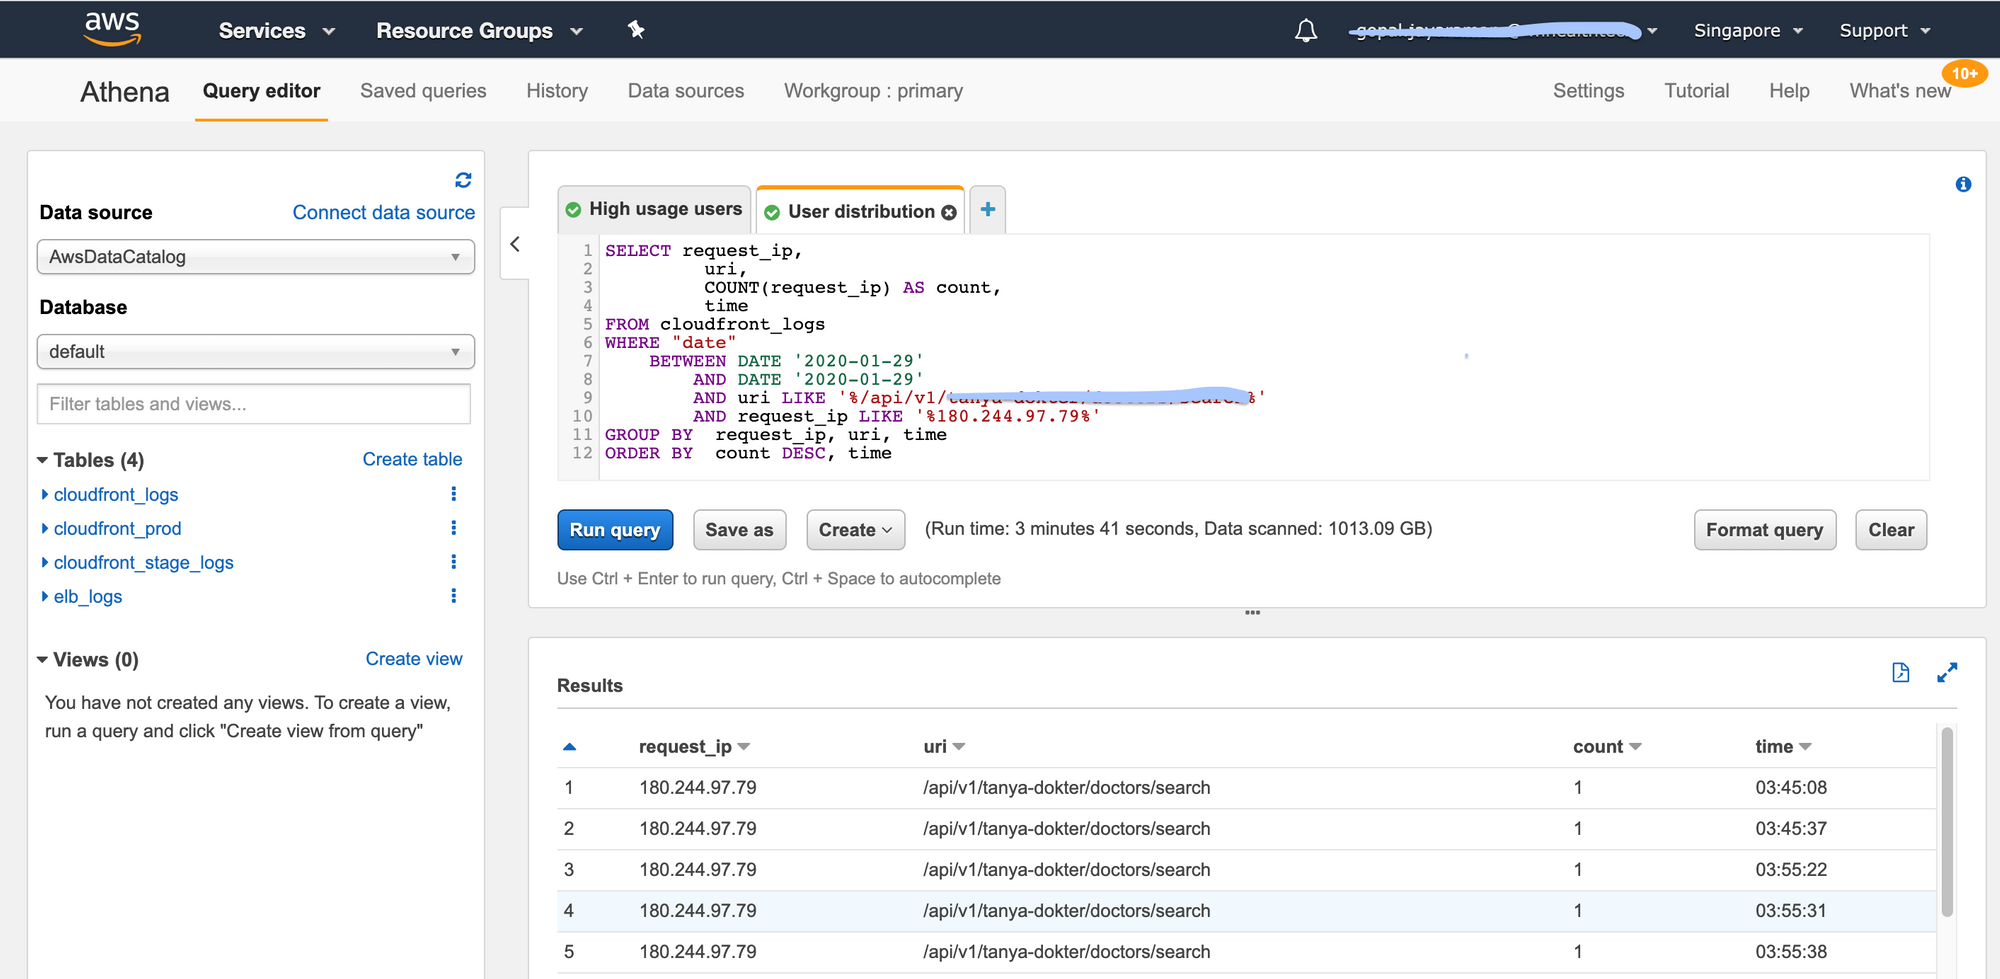Open actions menu for cloudfront_stage_logs table

[453, 562]
